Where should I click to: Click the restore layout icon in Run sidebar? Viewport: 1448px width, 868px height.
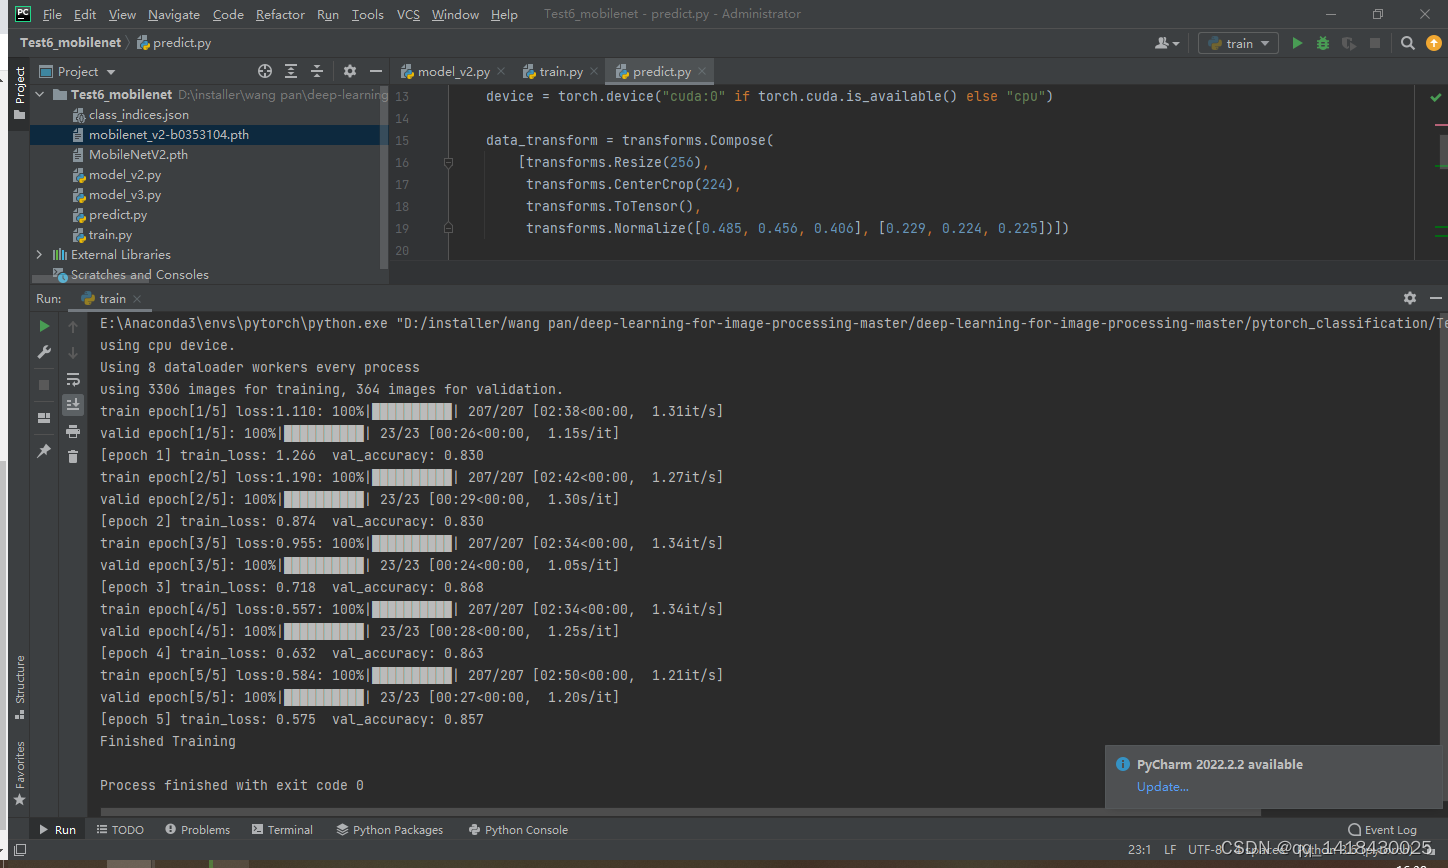click(x=44, y=418)
